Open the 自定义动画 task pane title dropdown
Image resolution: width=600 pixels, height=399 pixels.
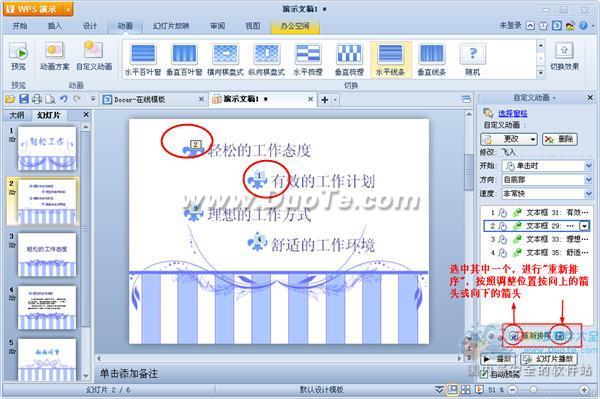[554, 98]
